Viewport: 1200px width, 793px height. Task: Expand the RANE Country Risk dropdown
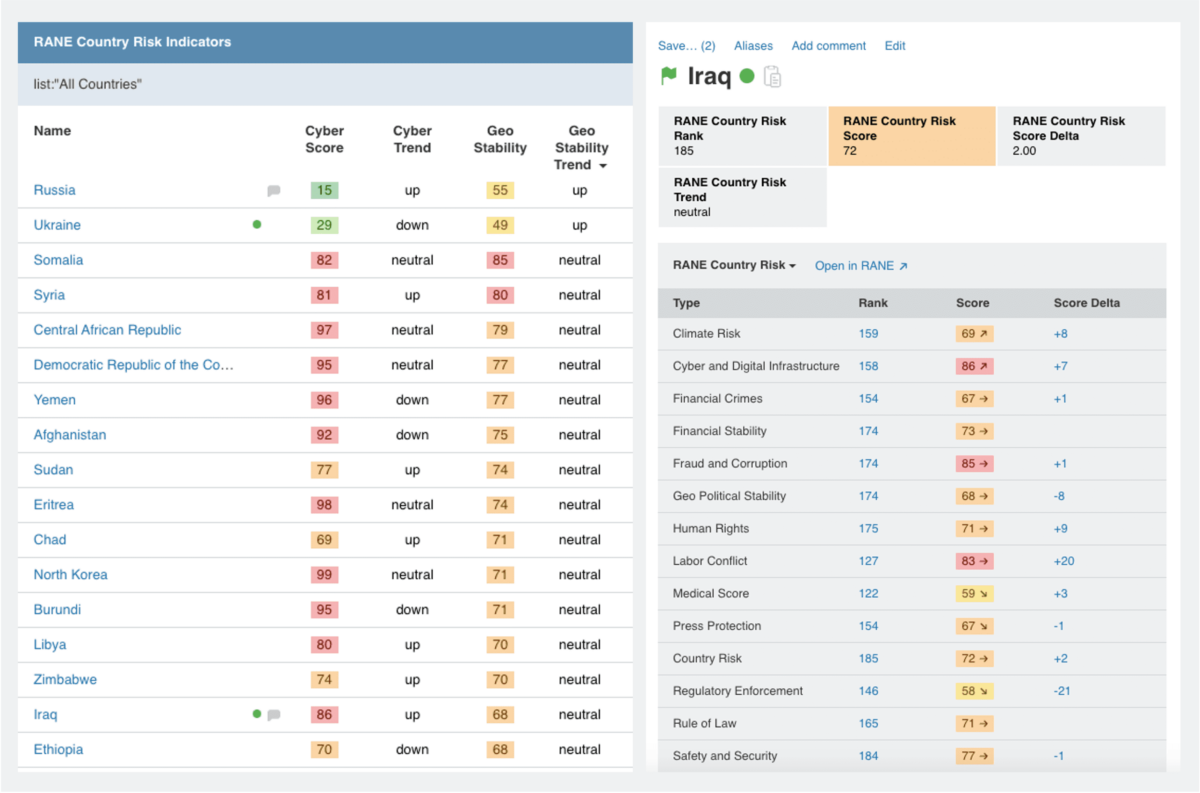(735, 266)
